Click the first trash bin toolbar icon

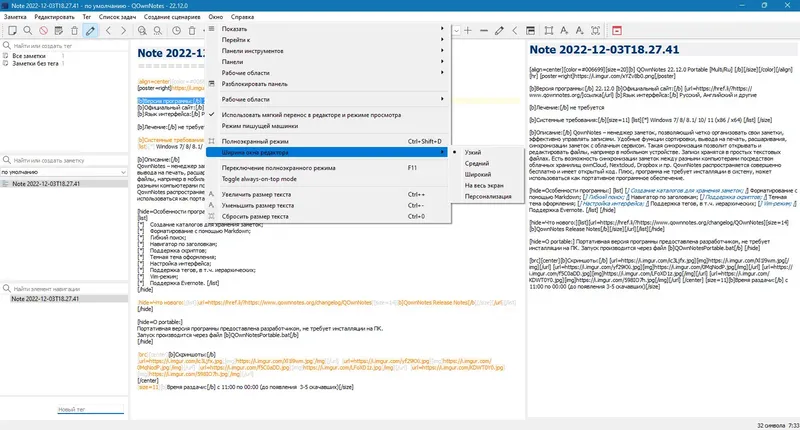74,31
